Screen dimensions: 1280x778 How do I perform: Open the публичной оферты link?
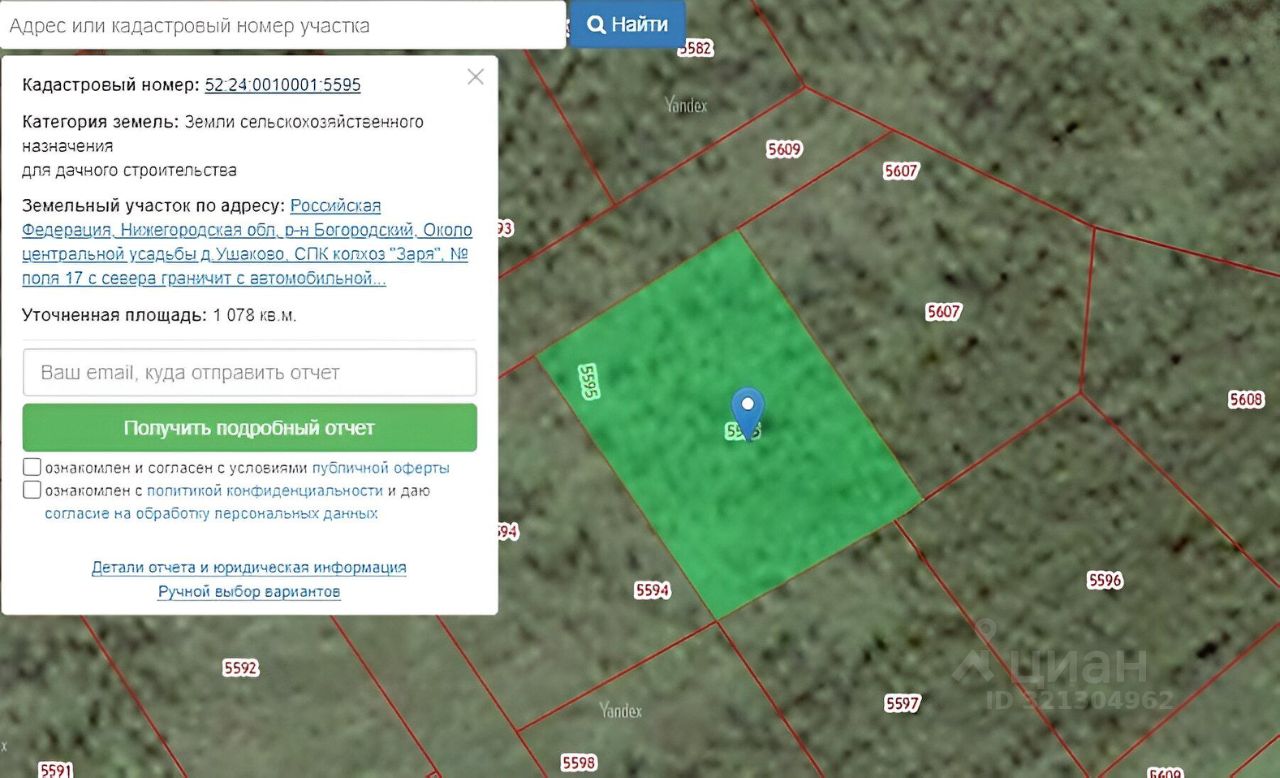coord(381,468)
